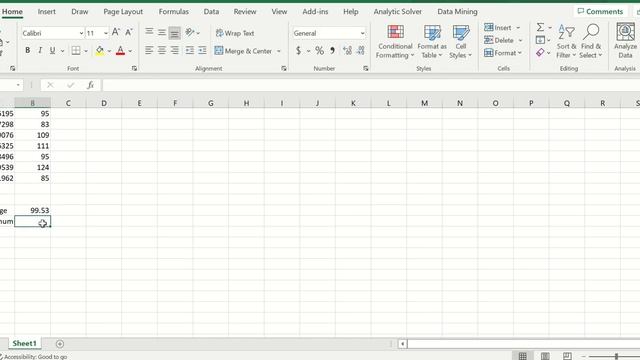This screenshot has width=640, height=360.
Task: Apply Accounting dollar format
Action: click(299, 51)
